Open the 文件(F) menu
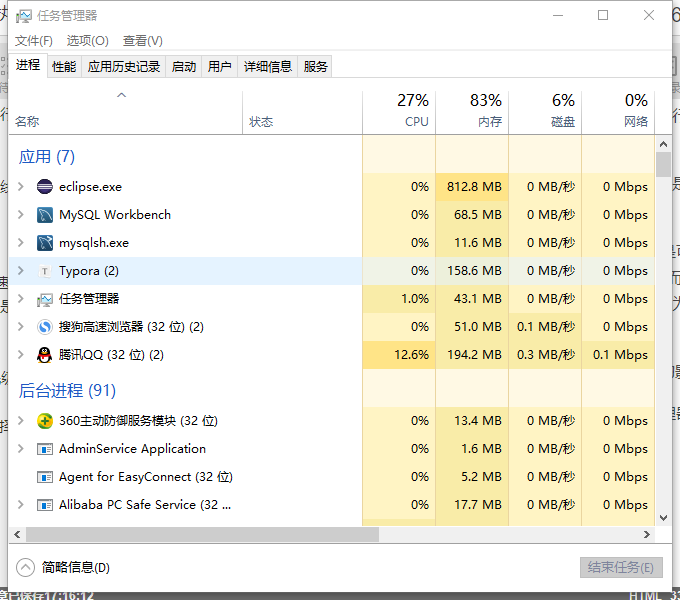Screen dimensions: 680x600 coord(34,41)
